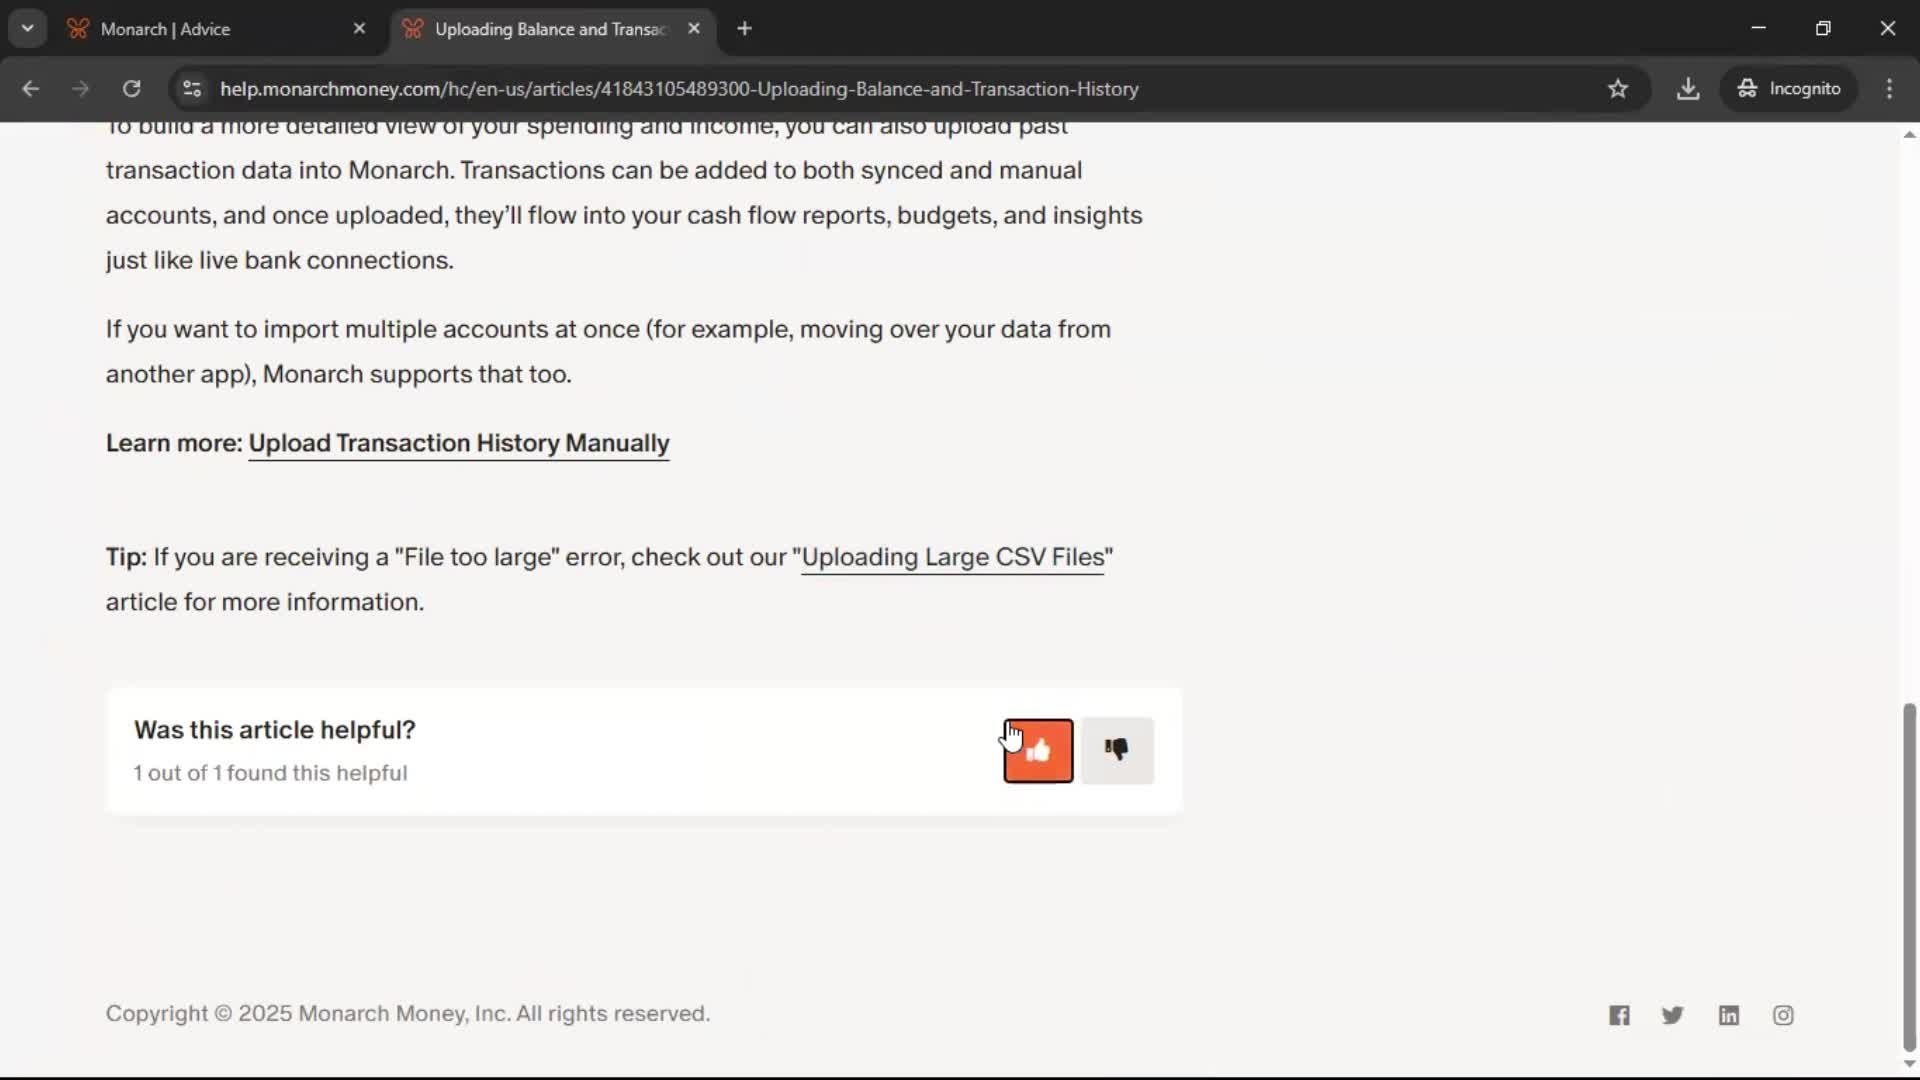The width and height of the screenshot is (1920, 1080).
Task: Open the Chrome three-dot menu
Action: pos(1889,89)
